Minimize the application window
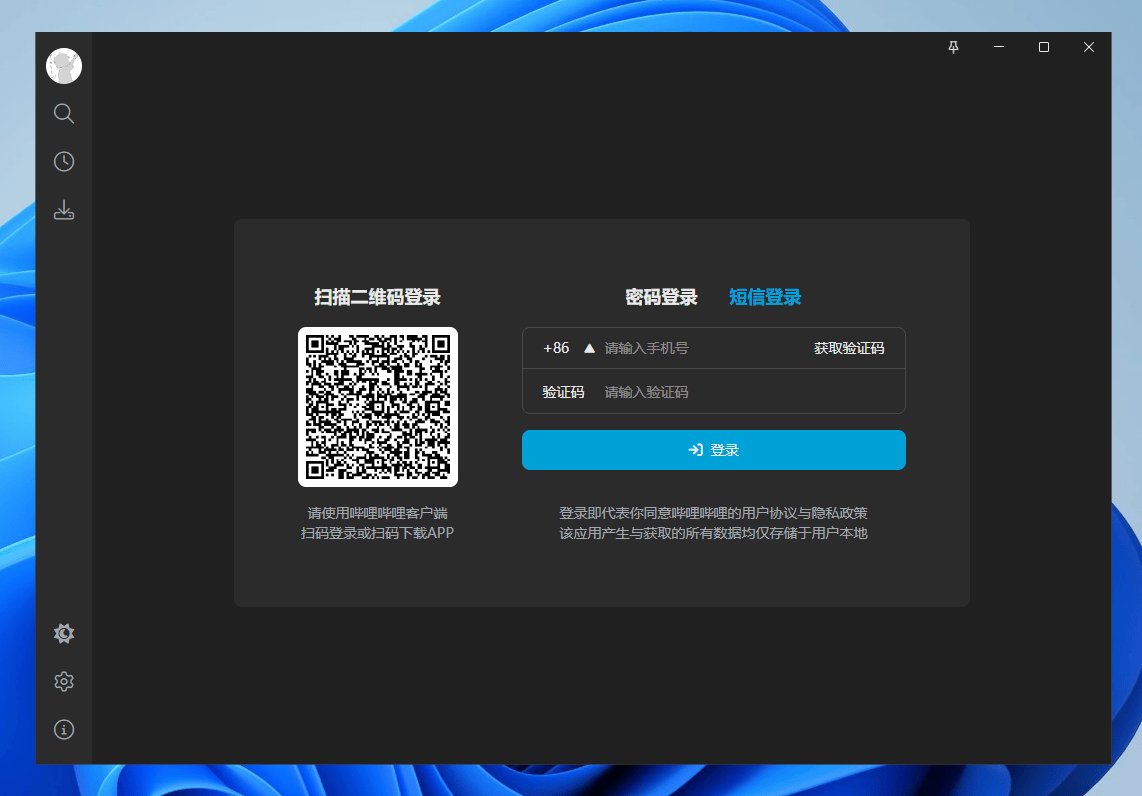This screenshot has width=1142, height=796. pos(998,47)
